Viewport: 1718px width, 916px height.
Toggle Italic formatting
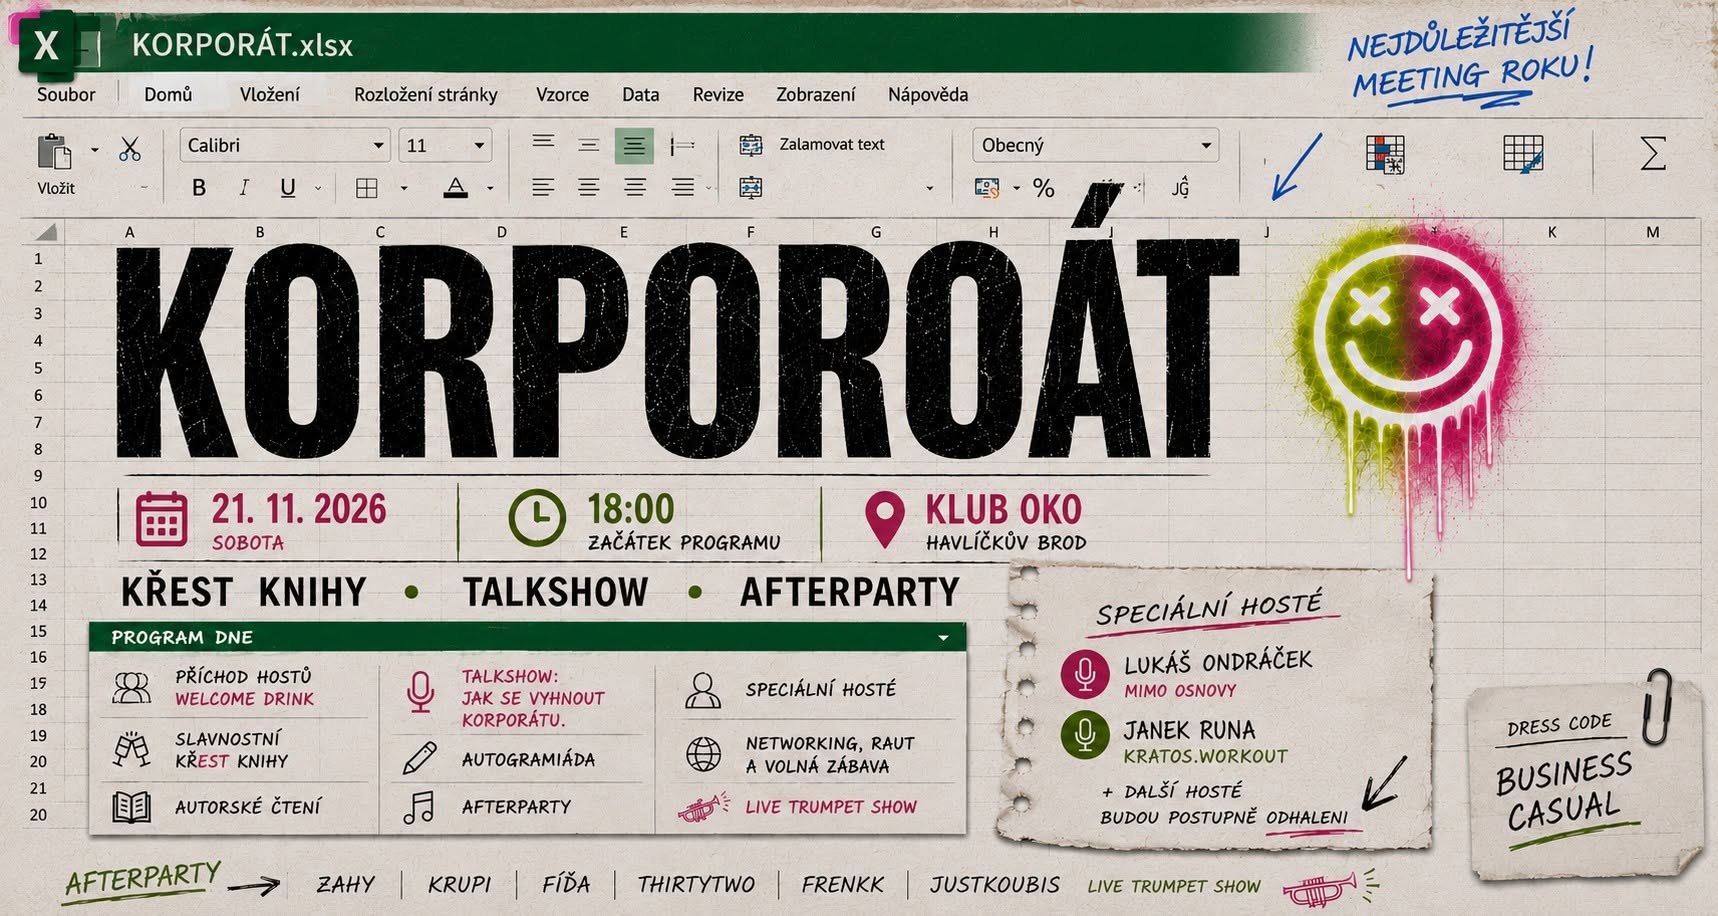(x=243, y=188)
